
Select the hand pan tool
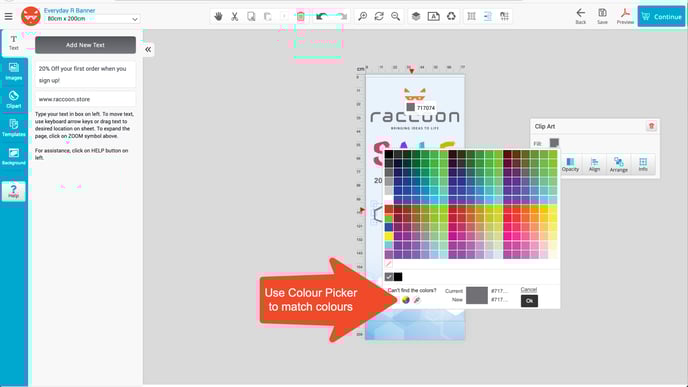point(218,17)
